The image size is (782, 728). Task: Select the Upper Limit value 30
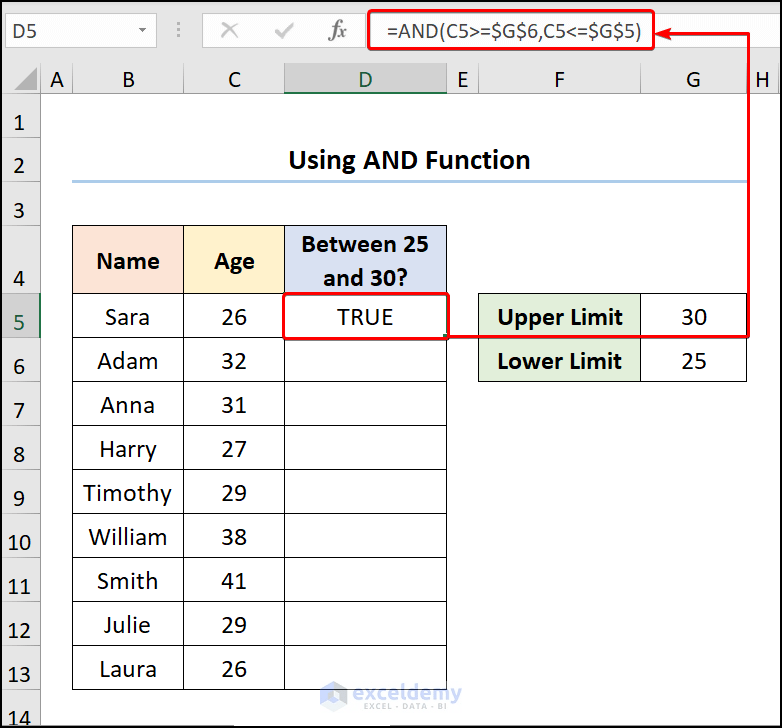[693, 316]
